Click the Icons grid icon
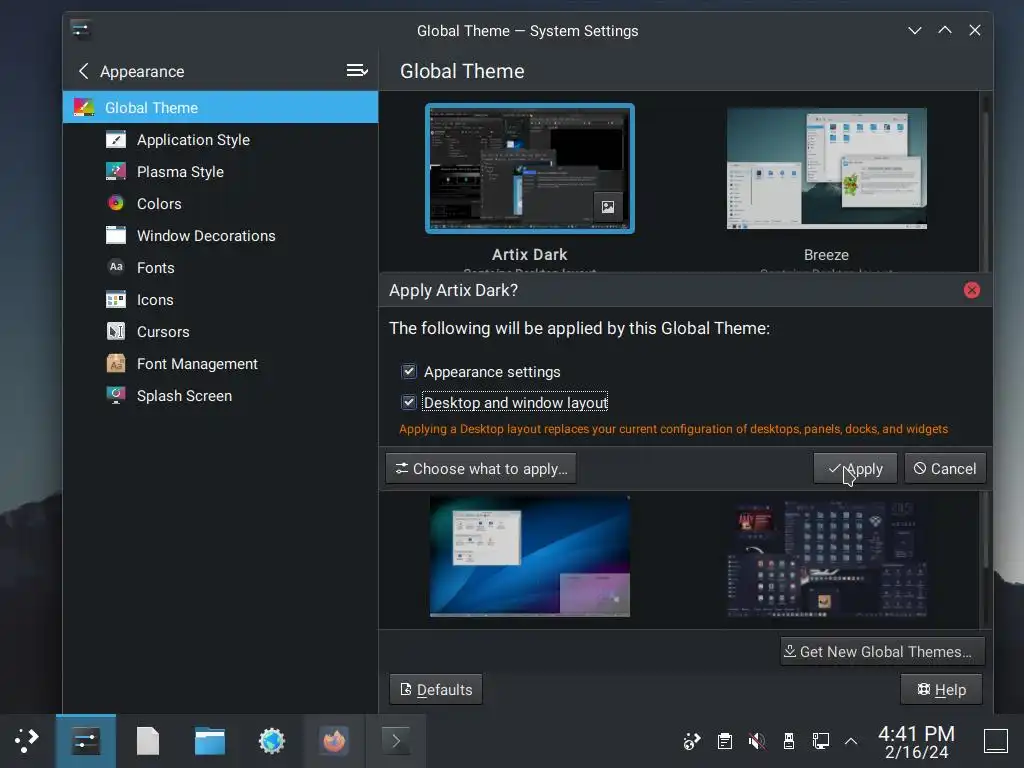Viewport: 1024px width, 768px height. click(116, 299)
